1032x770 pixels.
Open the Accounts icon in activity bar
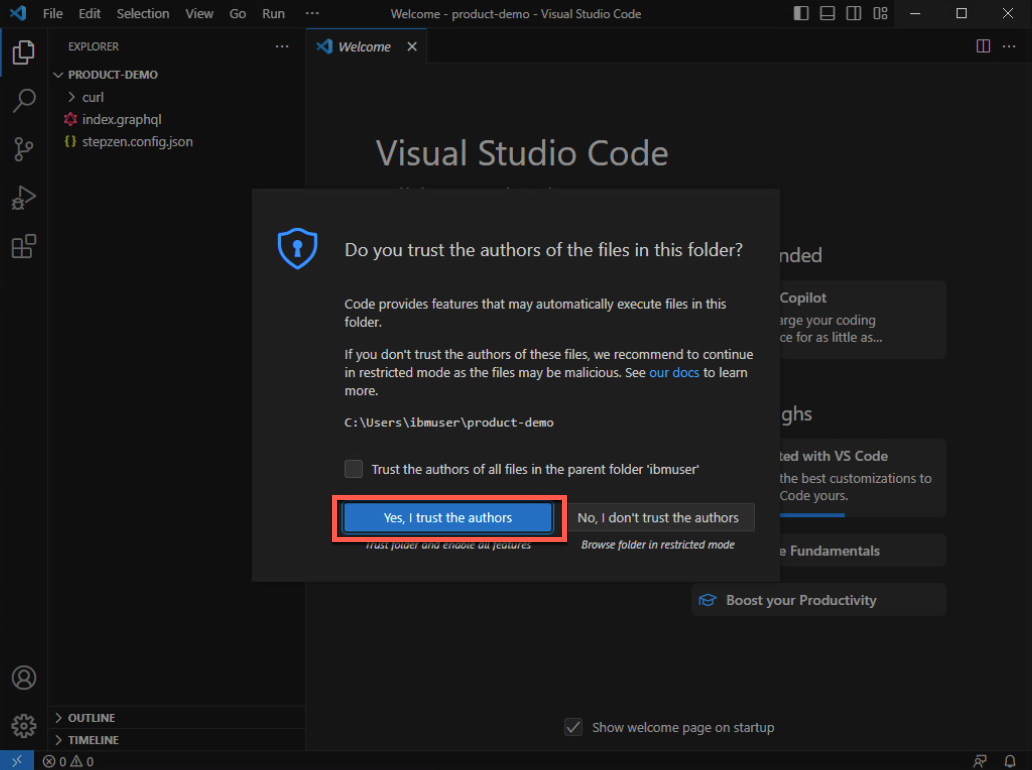[24, 677]
